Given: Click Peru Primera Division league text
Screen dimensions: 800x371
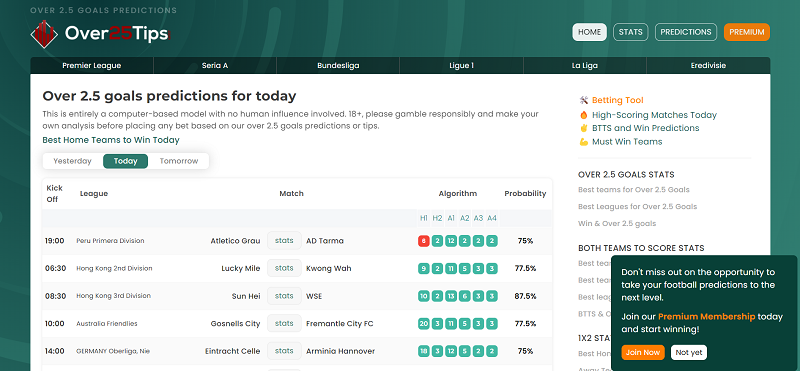Looking at the screenshot, I should (110, 241).
